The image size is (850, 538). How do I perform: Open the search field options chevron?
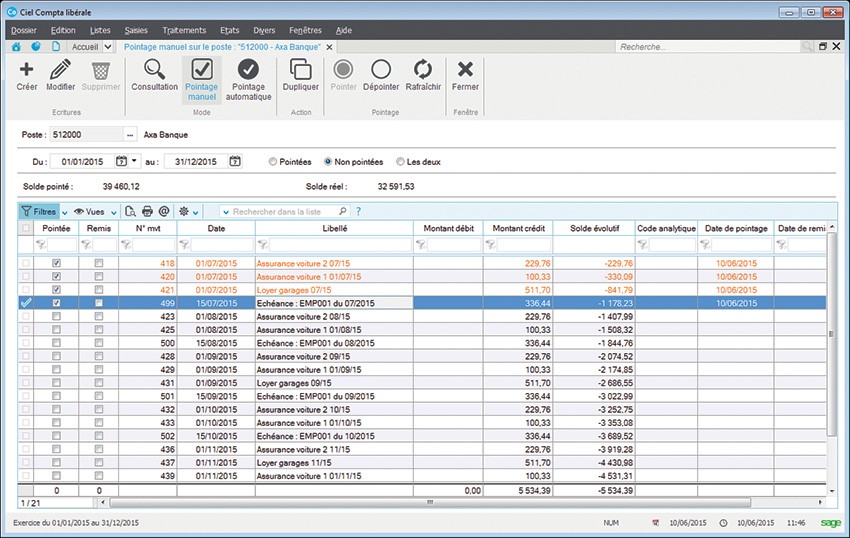click(x=227, y=212)
